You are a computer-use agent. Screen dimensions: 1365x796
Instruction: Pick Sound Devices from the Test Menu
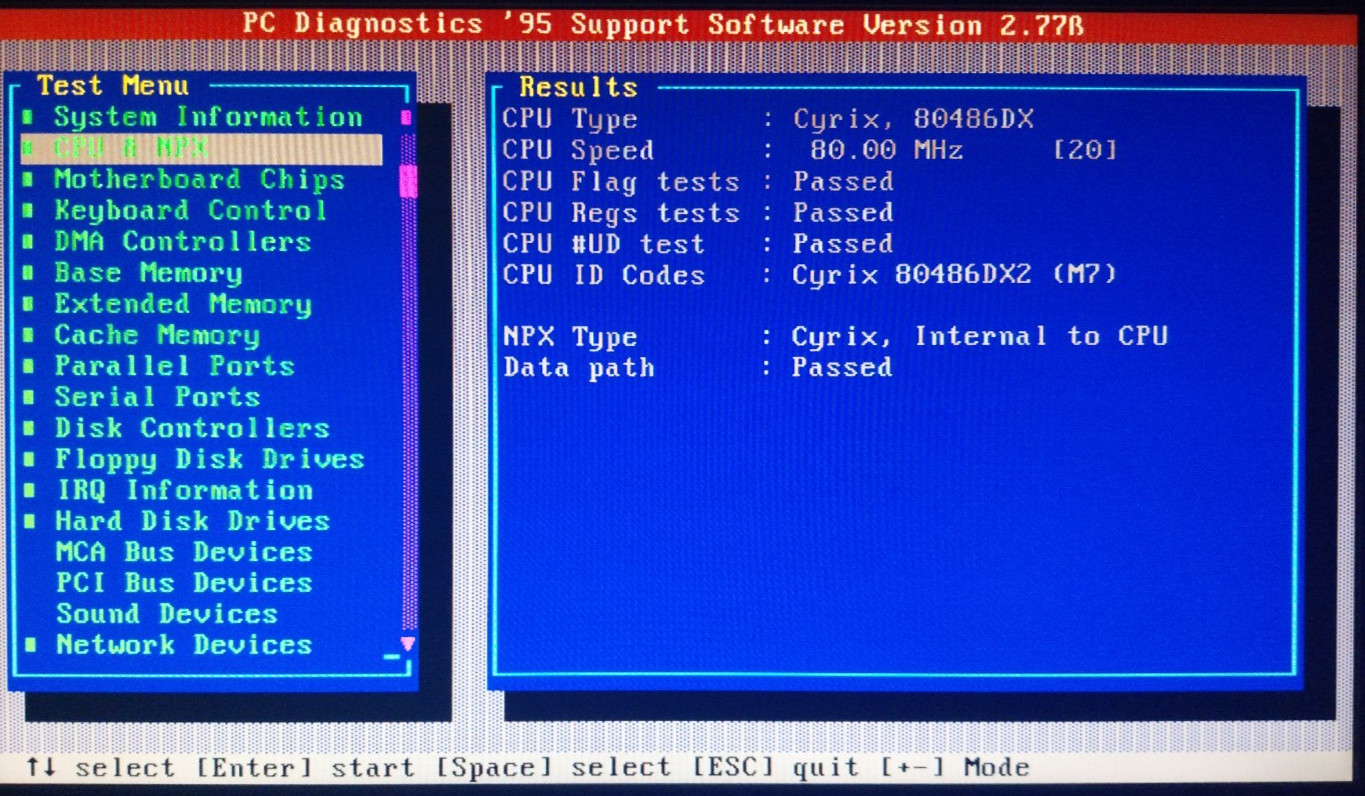coord(167,614)
